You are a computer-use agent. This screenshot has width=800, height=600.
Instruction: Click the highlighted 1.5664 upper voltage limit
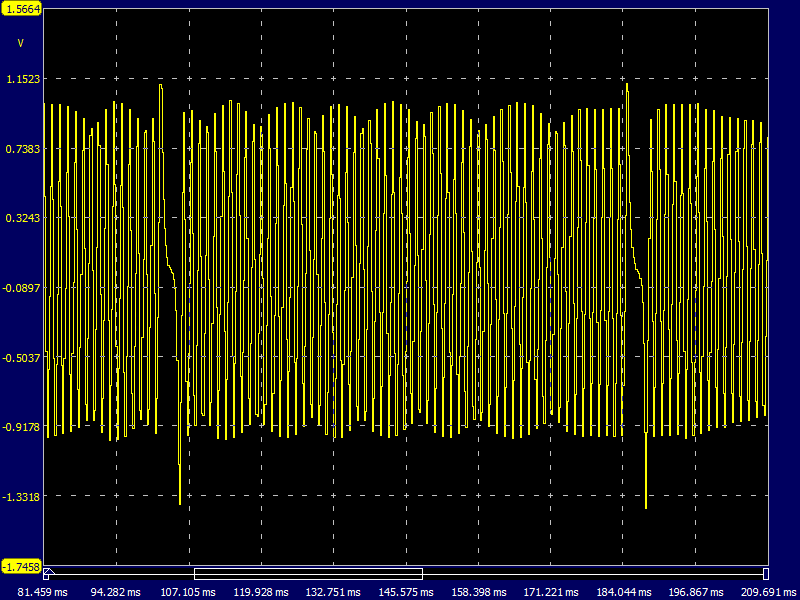coord(21,9)
